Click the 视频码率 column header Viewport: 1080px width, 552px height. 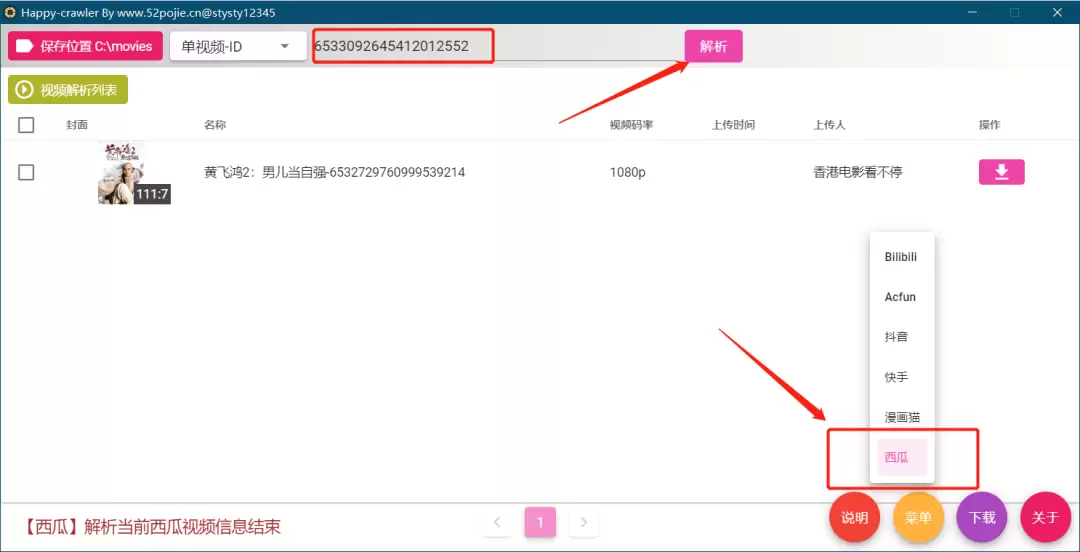pyautogui.click(x=631, y=125)
